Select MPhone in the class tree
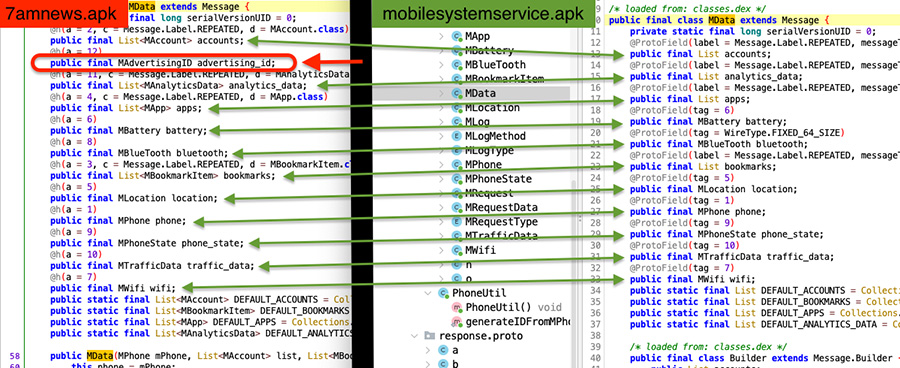 (x=484, y=165)
